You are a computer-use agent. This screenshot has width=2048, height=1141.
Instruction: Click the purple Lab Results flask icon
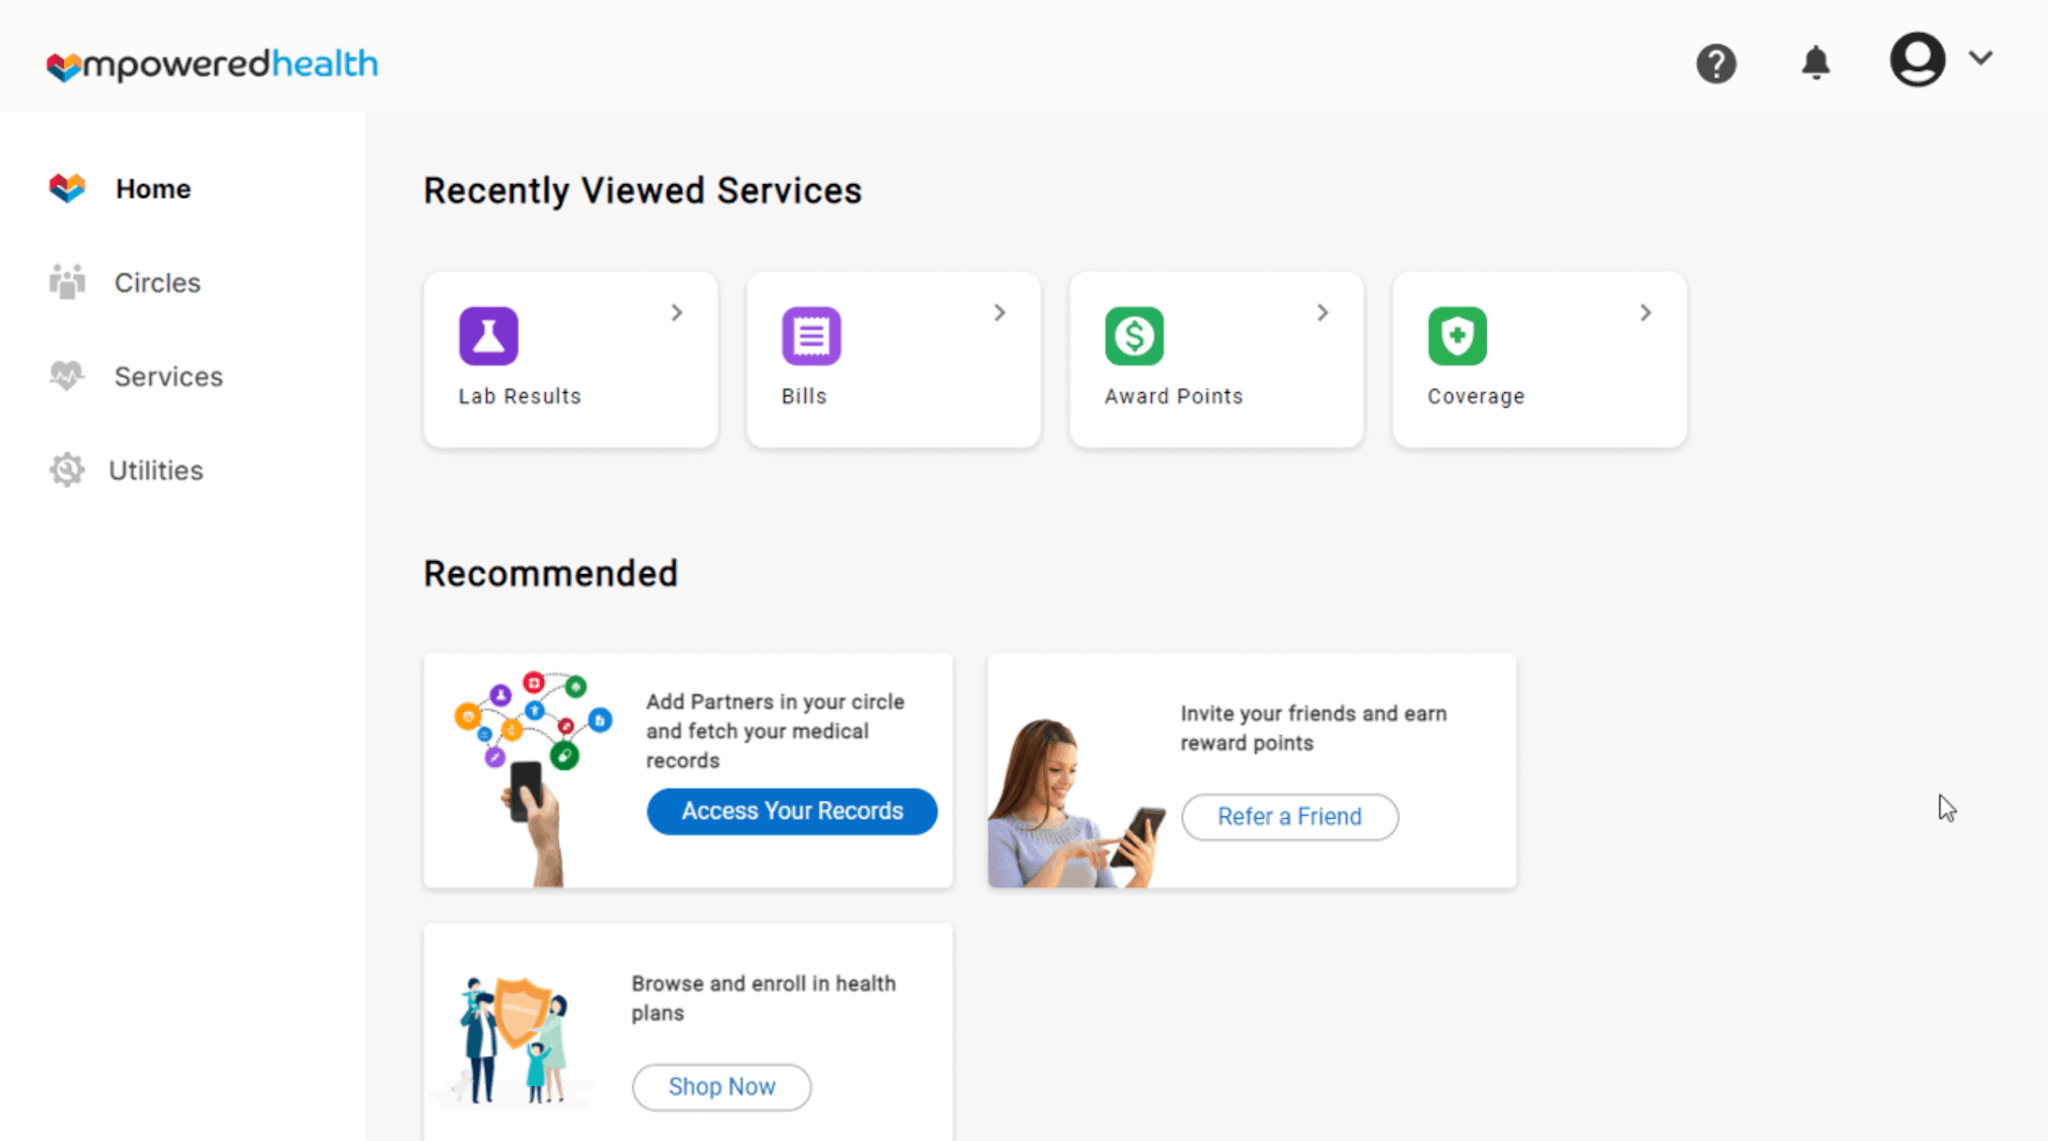[x=488, y=336]
